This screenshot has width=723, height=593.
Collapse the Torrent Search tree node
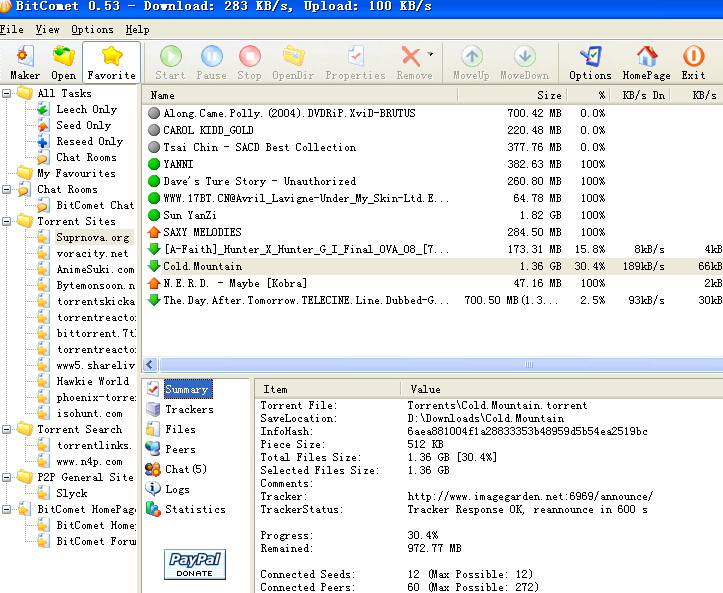point(6,429)
